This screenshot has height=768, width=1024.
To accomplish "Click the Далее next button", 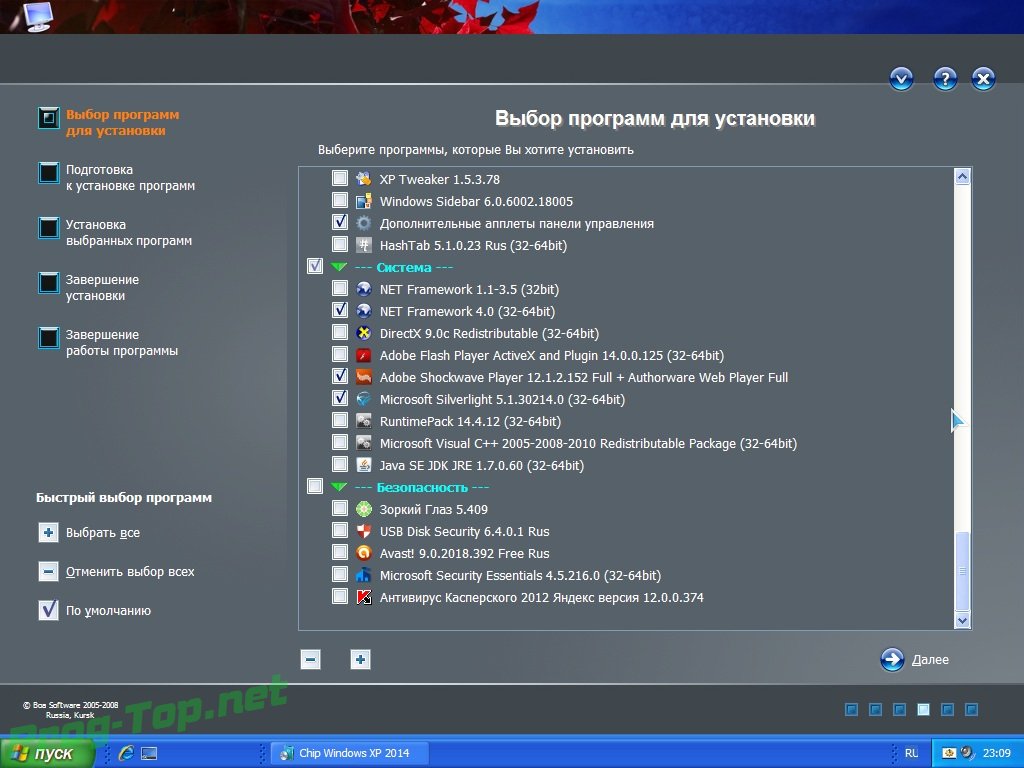I will pyautogui.click(x=914, y=660).
